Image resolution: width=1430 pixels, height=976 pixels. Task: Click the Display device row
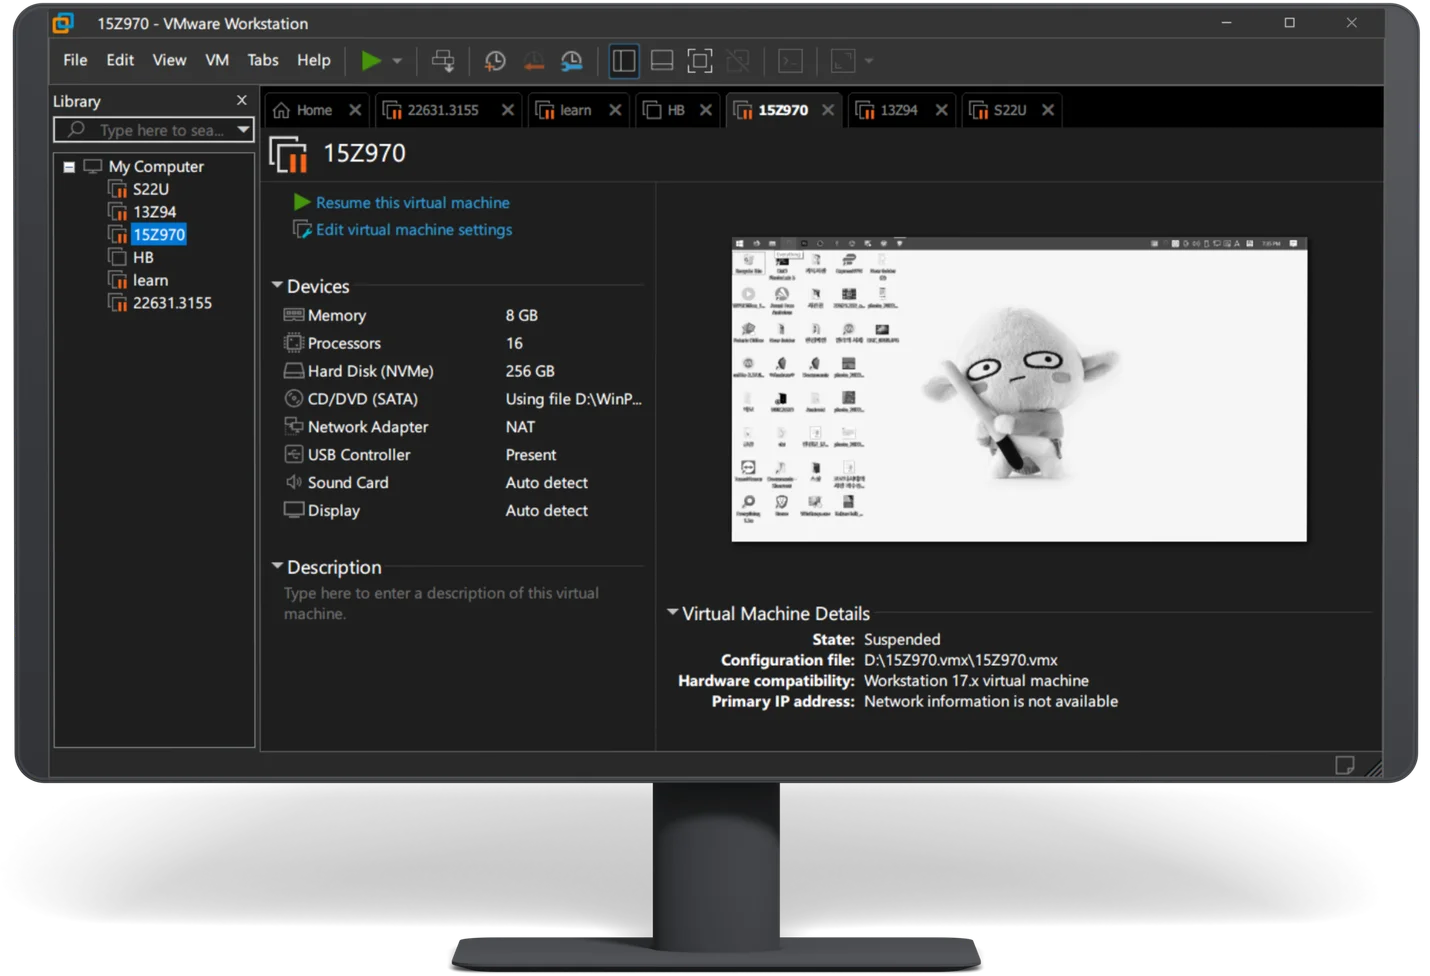click(463, 511)
